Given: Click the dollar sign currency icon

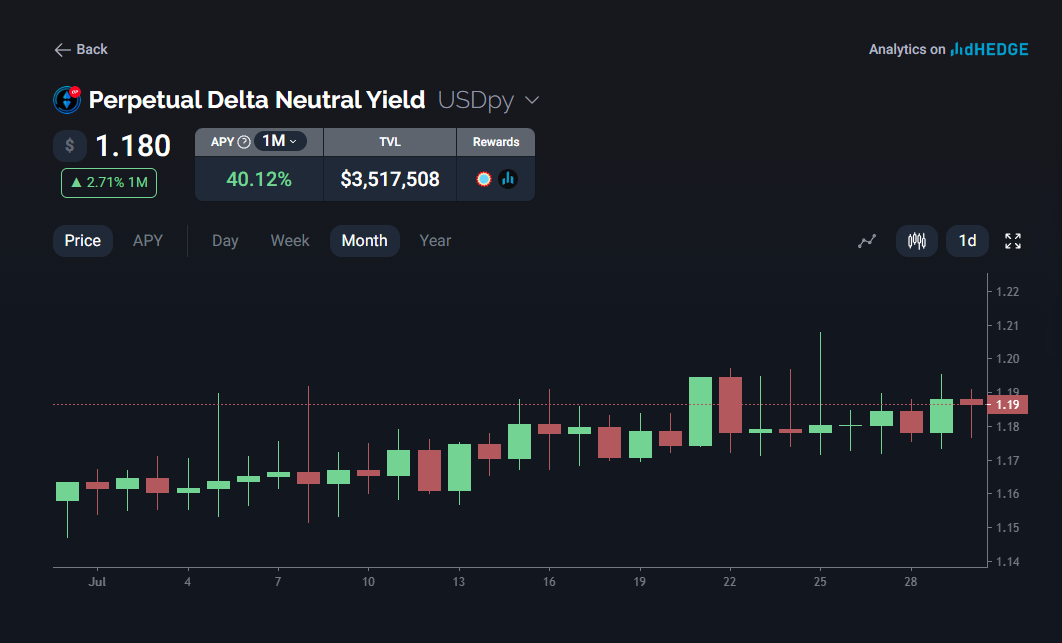Looking at the screenshot, I should point(70,146).
